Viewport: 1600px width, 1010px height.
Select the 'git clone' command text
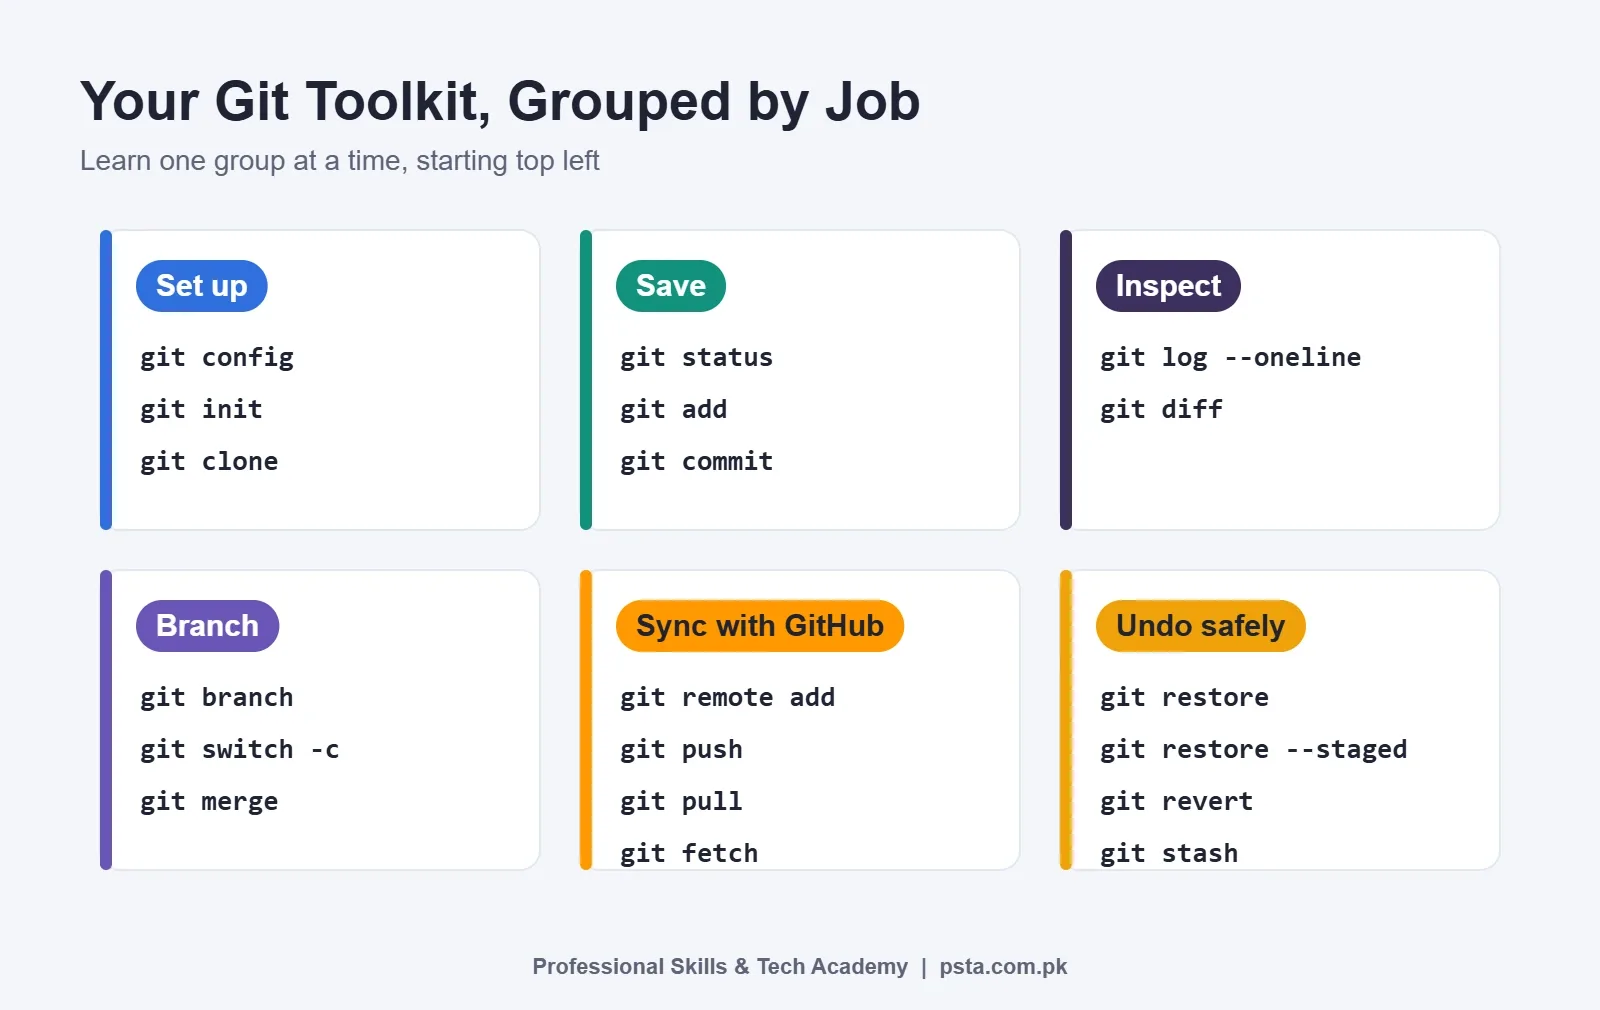(209, 462)
